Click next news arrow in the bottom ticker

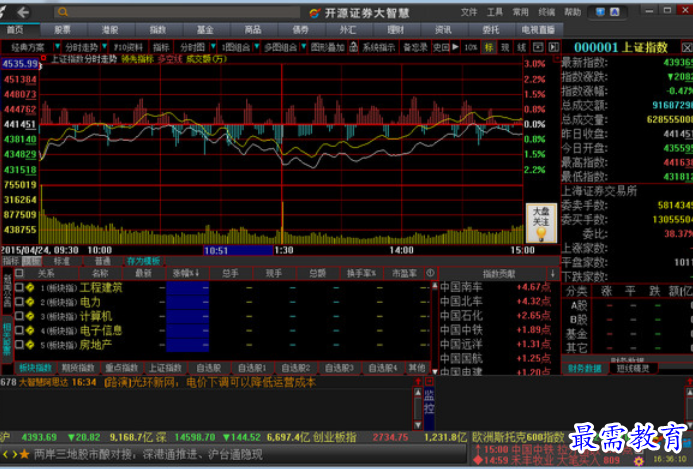click(14, 454)
